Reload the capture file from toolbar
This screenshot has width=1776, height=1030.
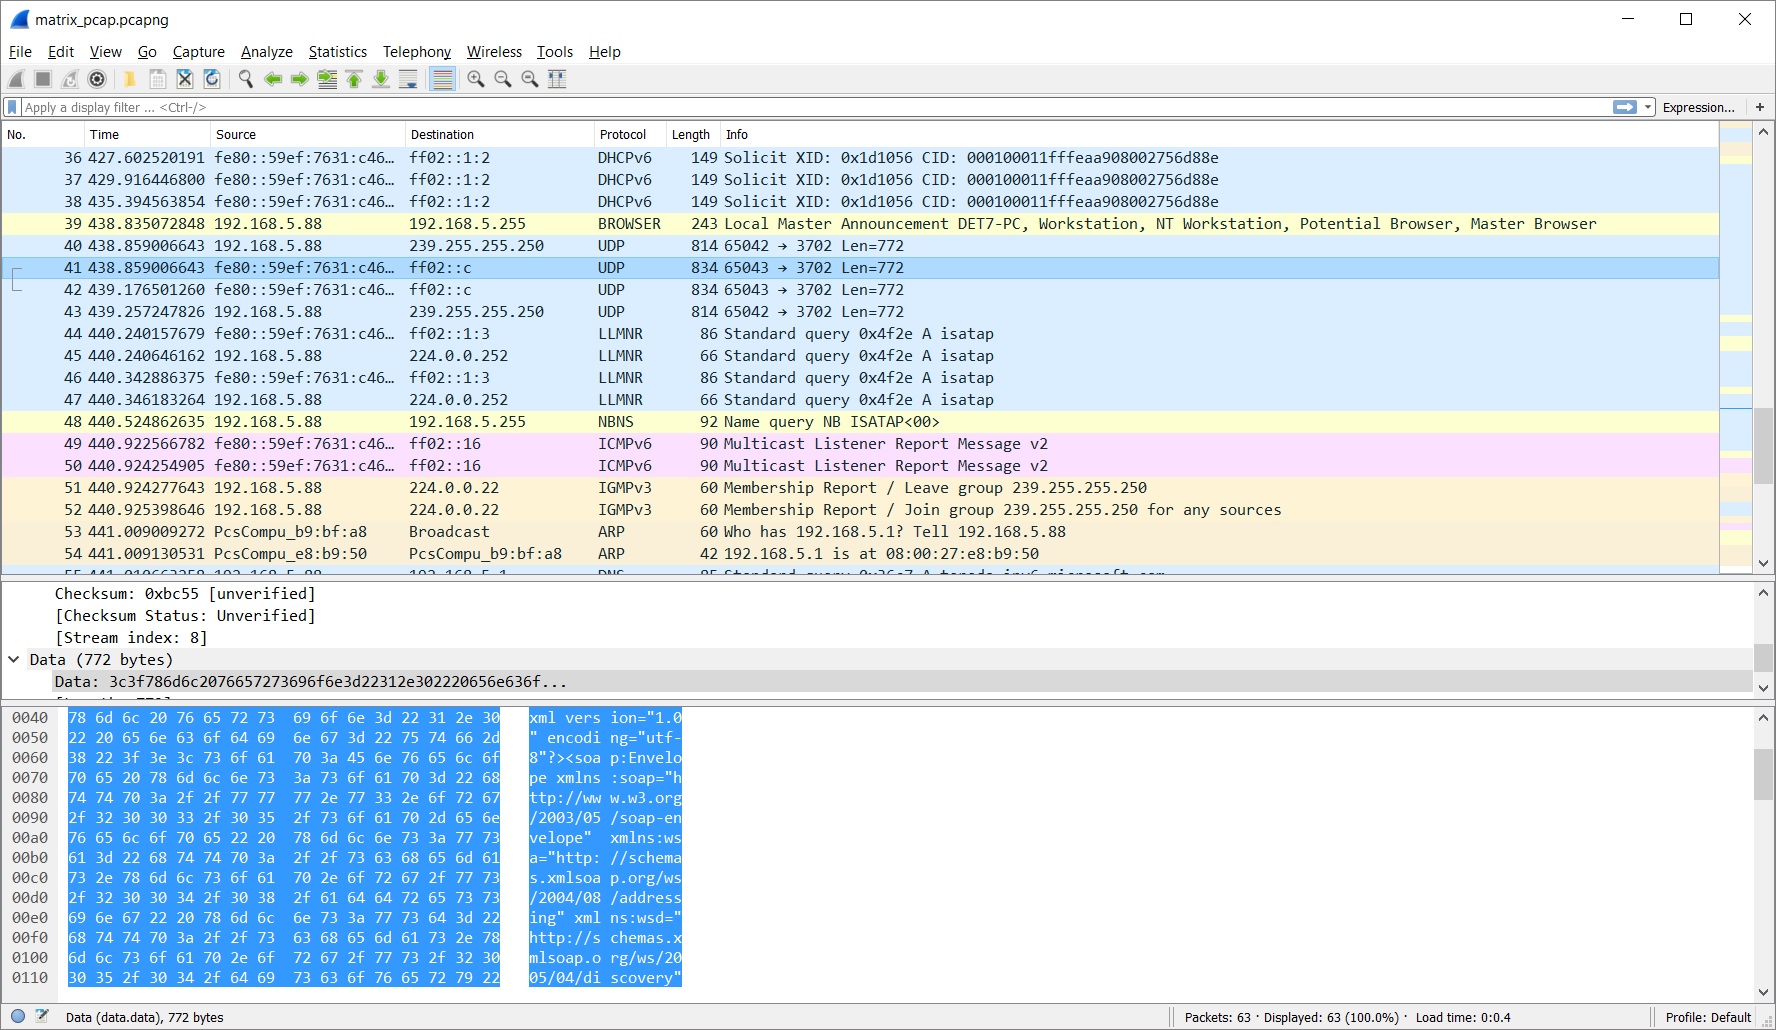(x=212, y=79)
